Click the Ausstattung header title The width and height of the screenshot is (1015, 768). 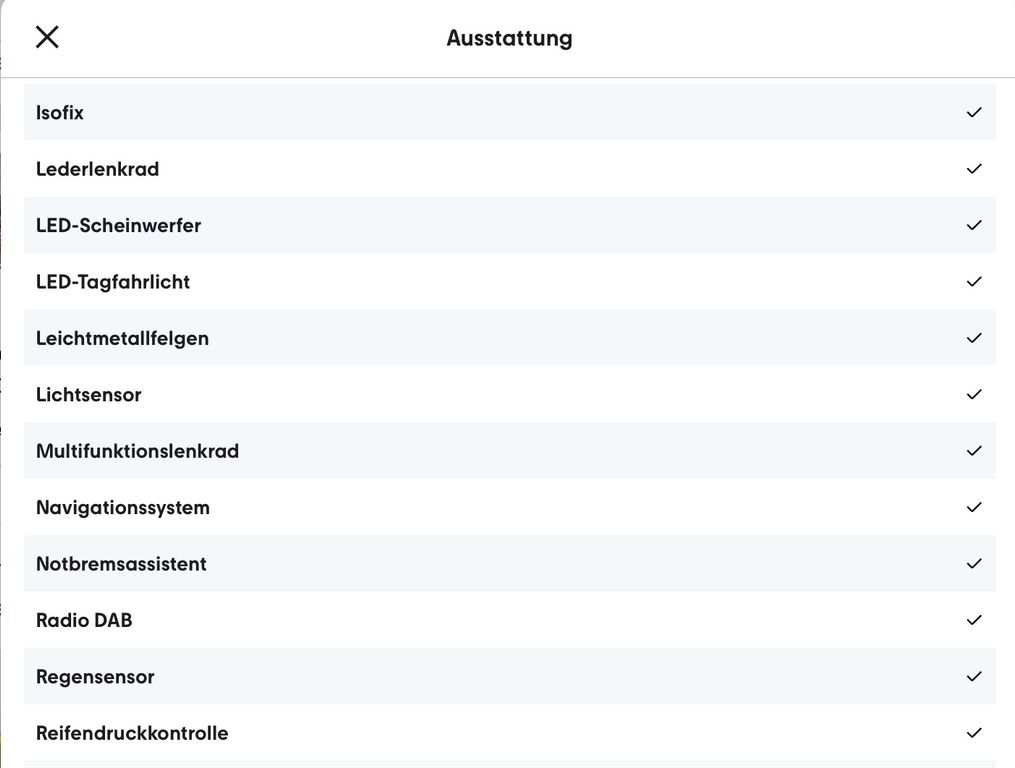[x=509, y=39]
